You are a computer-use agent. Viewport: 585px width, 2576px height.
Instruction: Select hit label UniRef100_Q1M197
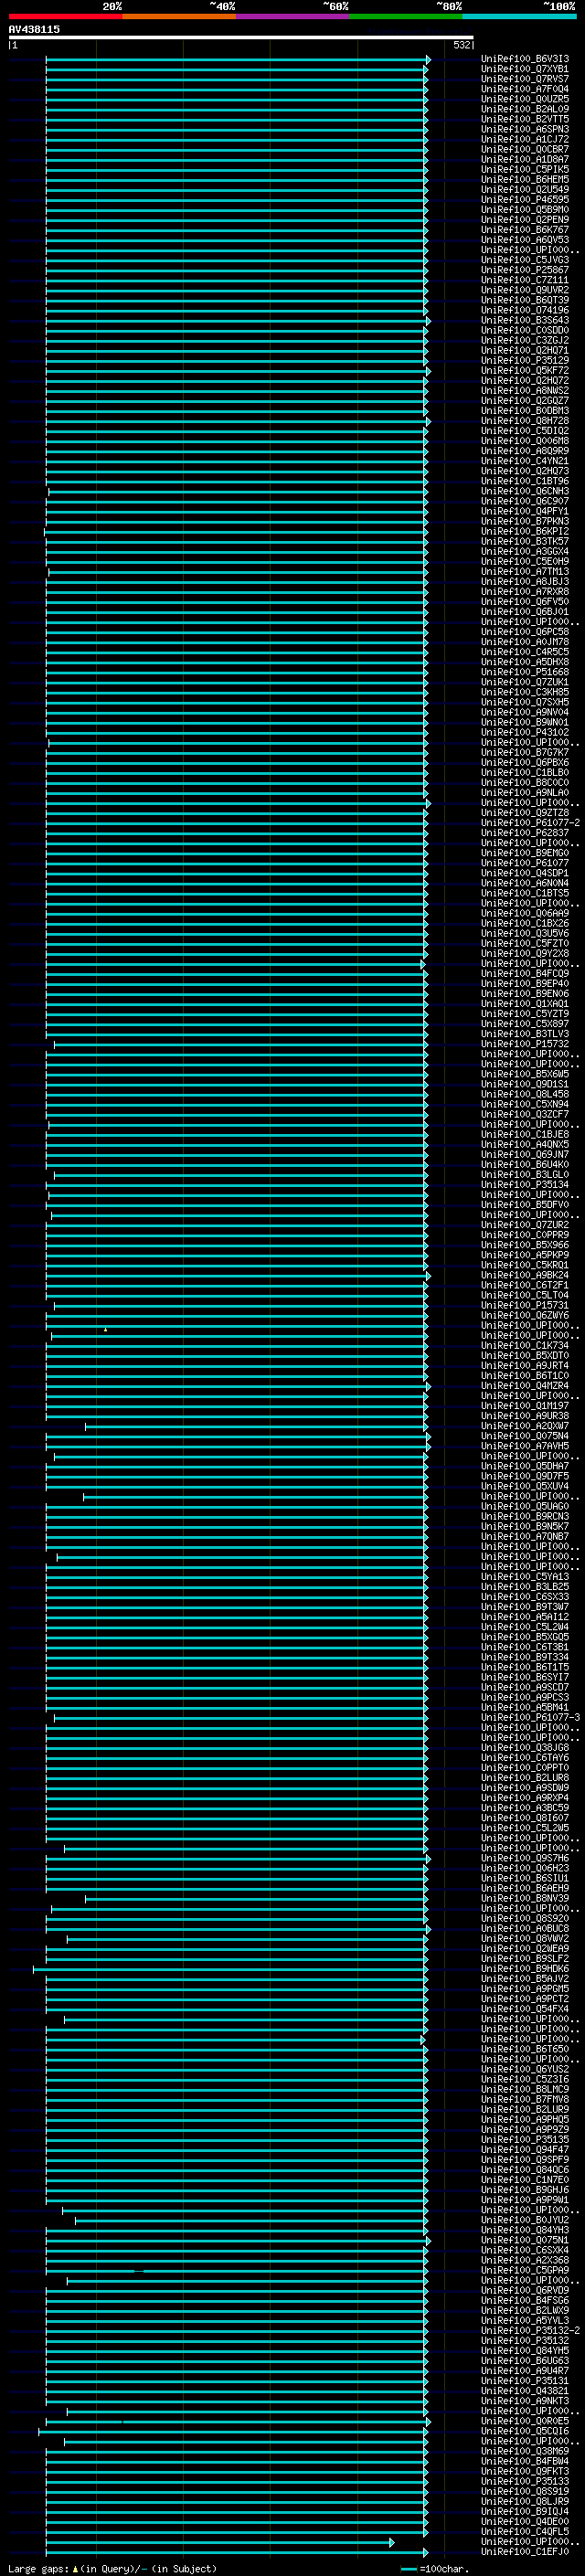(525, 1406)
